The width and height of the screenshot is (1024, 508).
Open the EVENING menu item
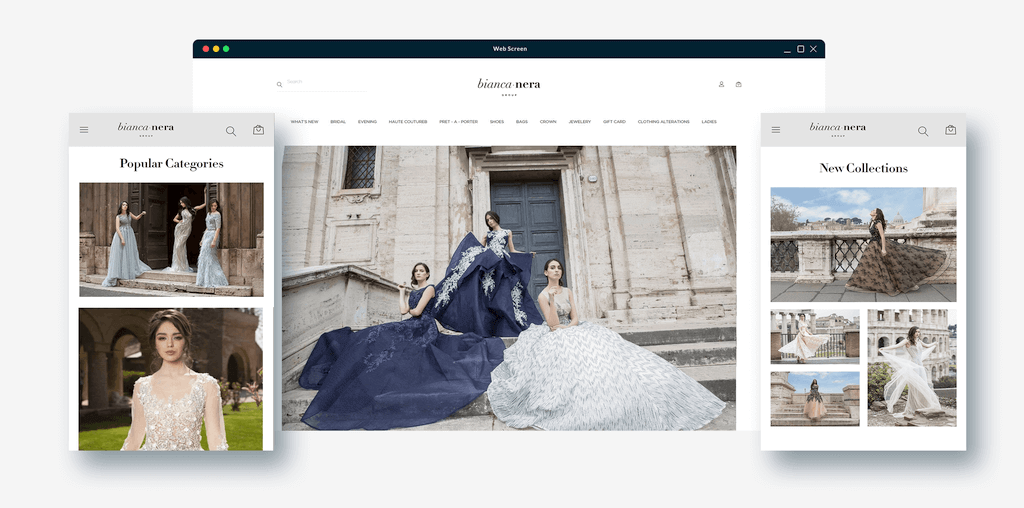click(367, 122)
